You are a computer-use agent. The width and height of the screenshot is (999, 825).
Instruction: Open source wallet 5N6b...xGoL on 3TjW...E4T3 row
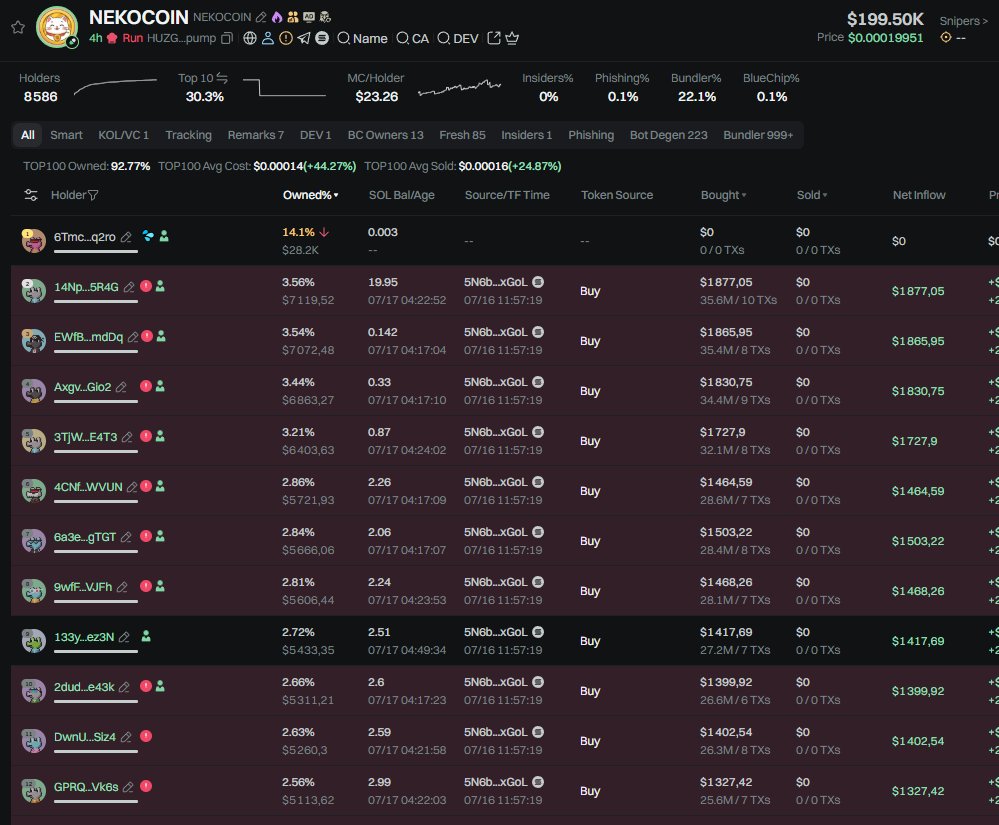[x=496, y=432]
